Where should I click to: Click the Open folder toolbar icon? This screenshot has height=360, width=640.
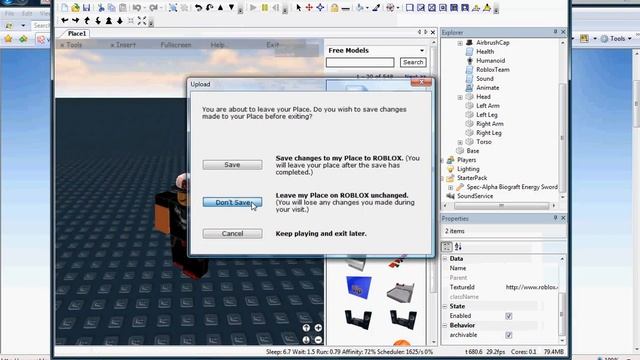pyautogui.click(x=75, y=7)
